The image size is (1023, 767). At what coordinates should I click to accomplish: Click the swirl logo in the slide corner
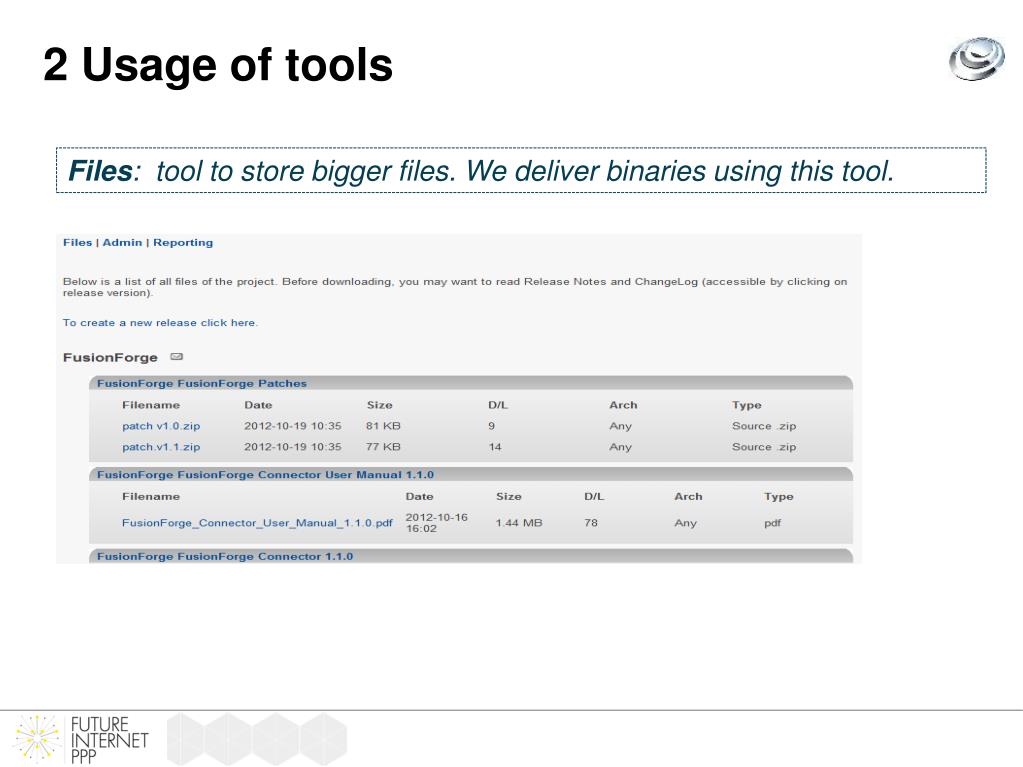[977, 59]
